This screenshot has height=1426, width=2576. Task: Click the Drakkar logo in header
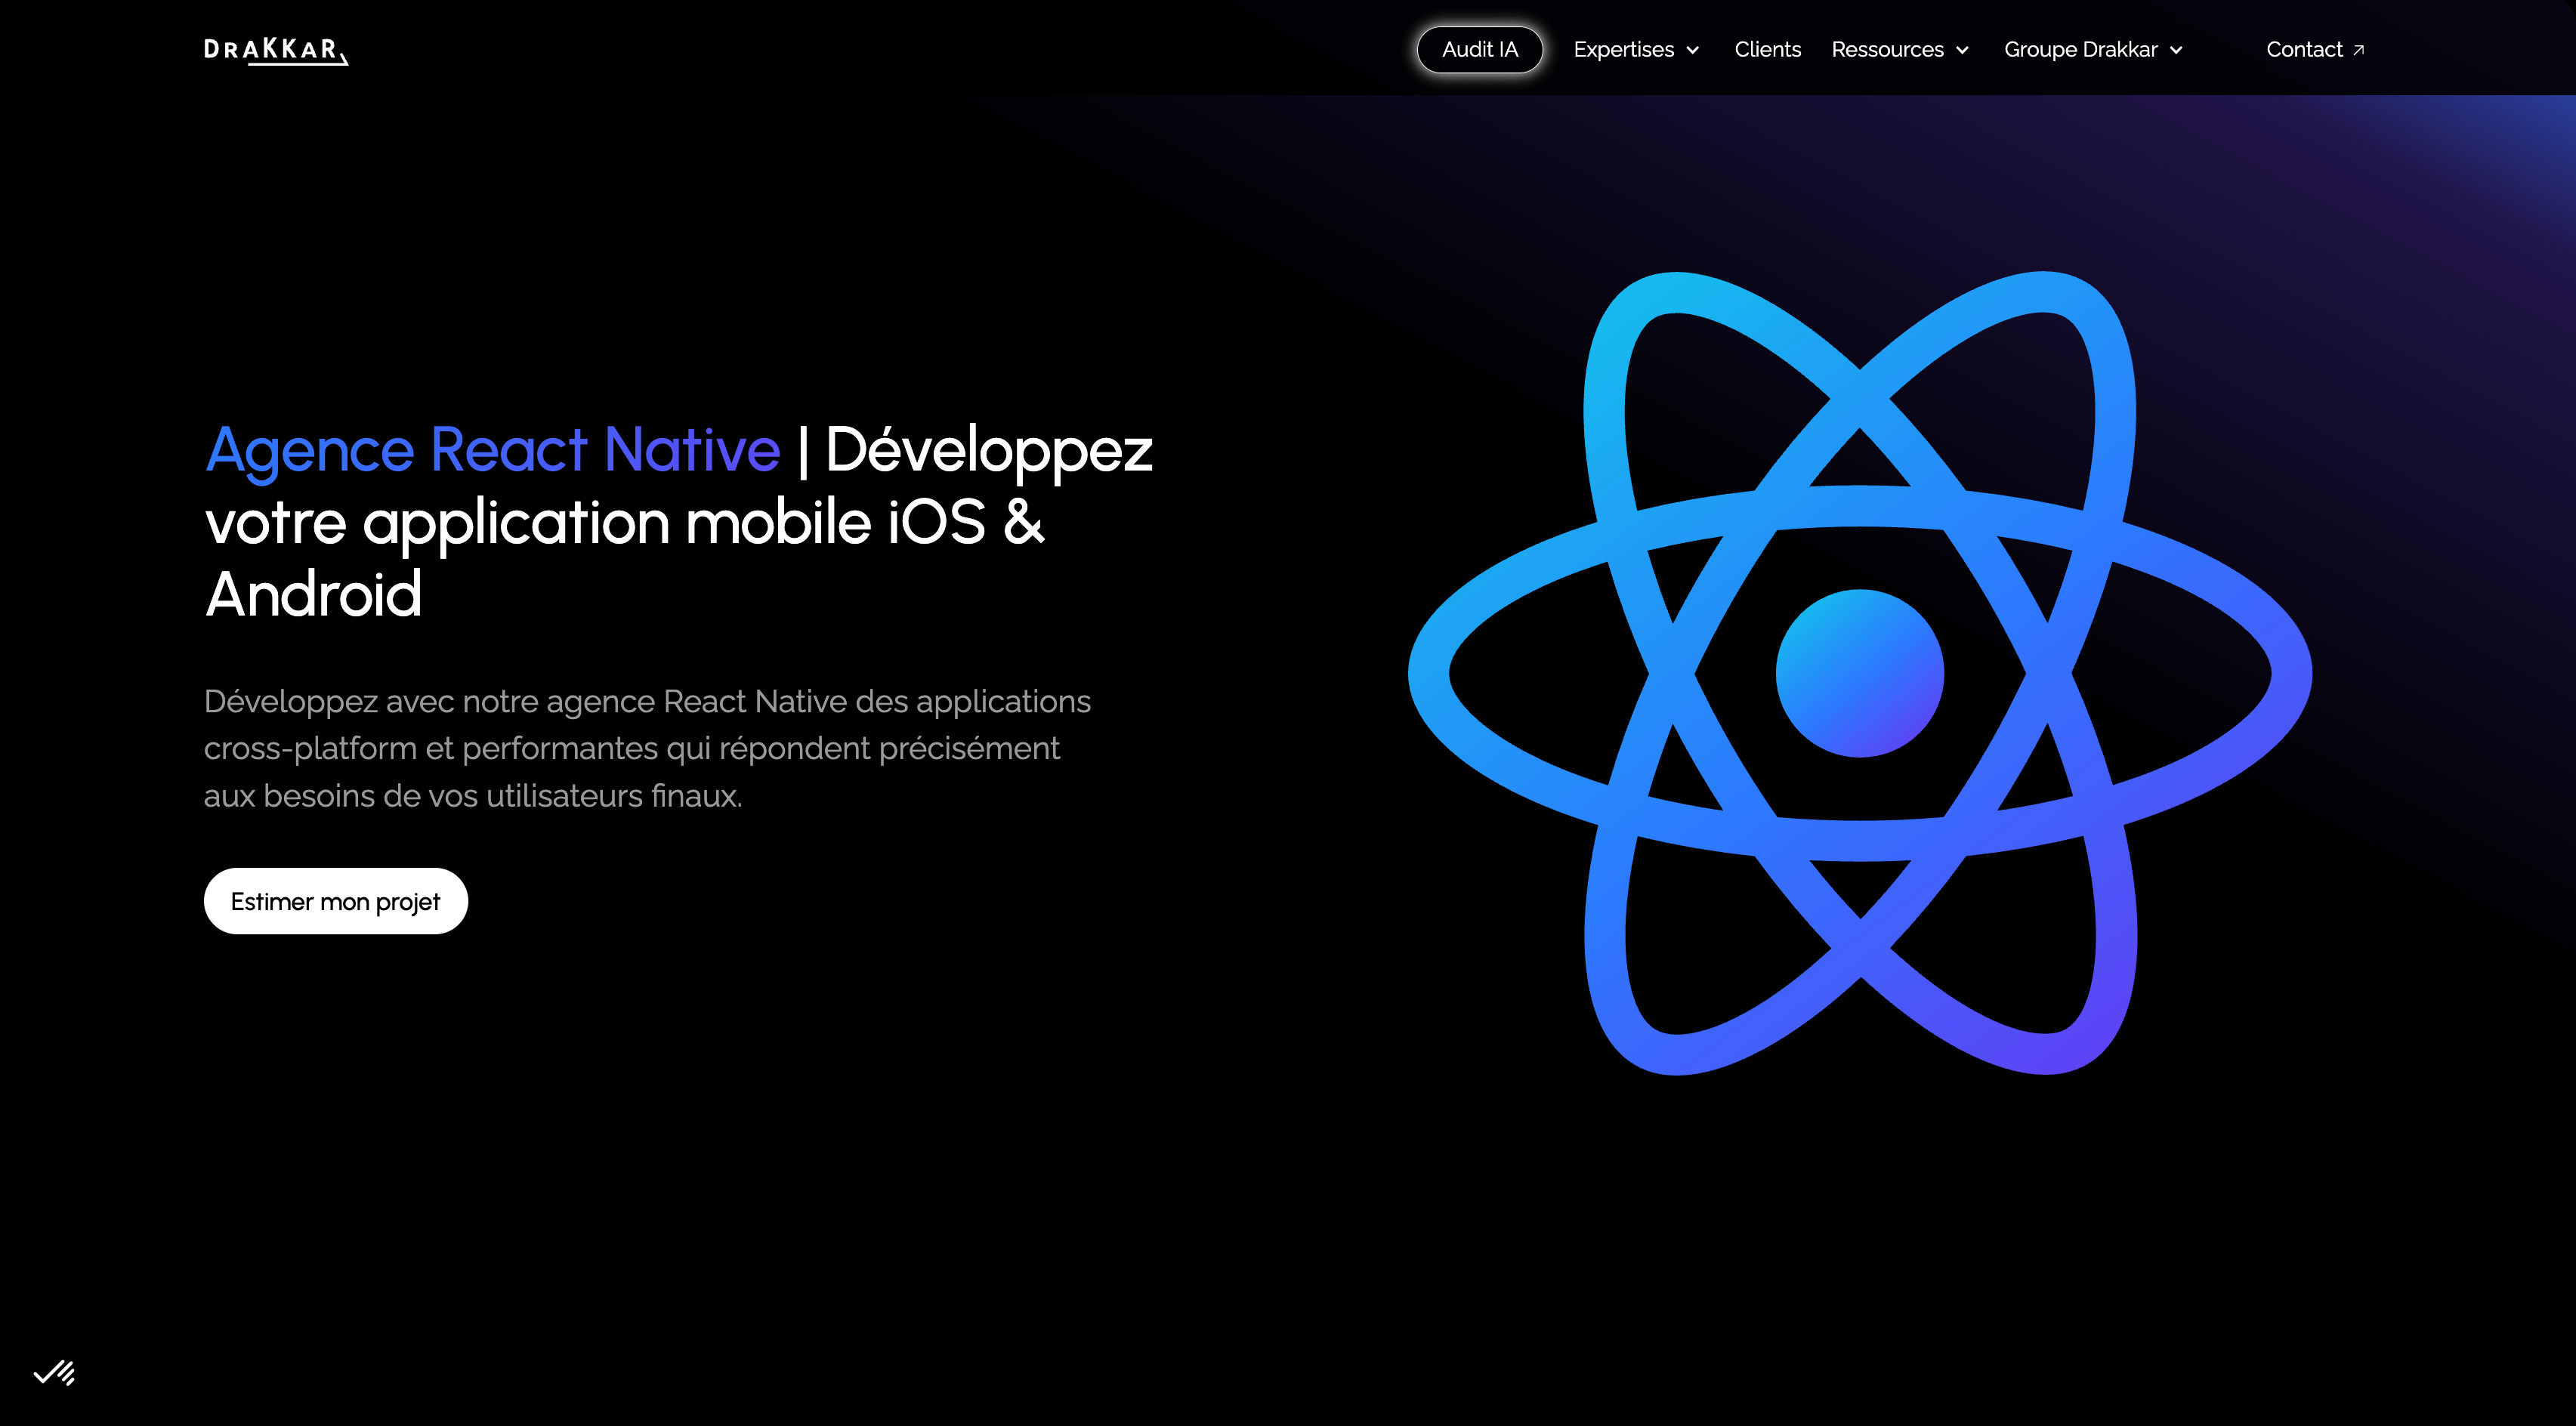coord(275,50)
